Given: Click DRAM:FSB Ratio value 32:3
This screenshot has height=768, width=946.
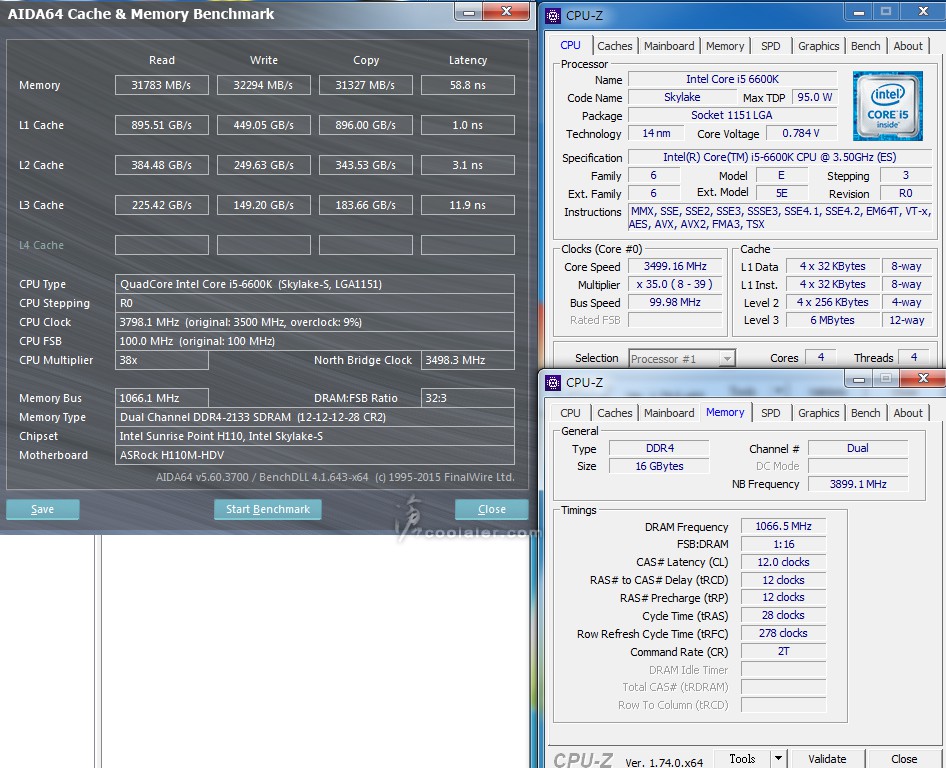Looking at the screenshot, I should 468,398.
